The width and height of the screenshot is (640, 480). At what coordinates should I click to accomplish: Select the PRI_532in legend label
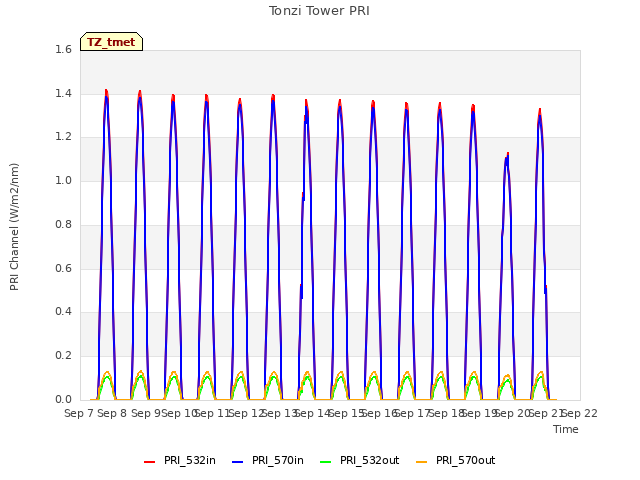coord(190,460)
